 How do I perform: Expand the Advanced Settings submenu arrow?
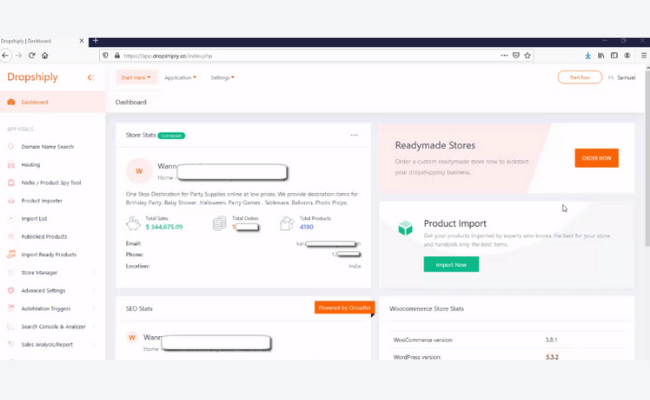pyautogui.click(x=94, y=291)
